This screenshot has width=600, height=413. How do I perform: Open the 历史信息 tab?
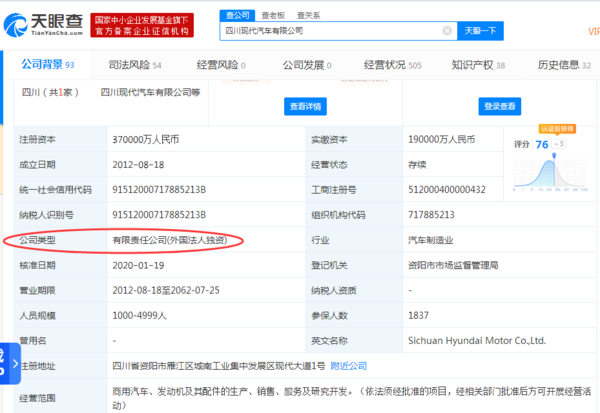(564, 65)
